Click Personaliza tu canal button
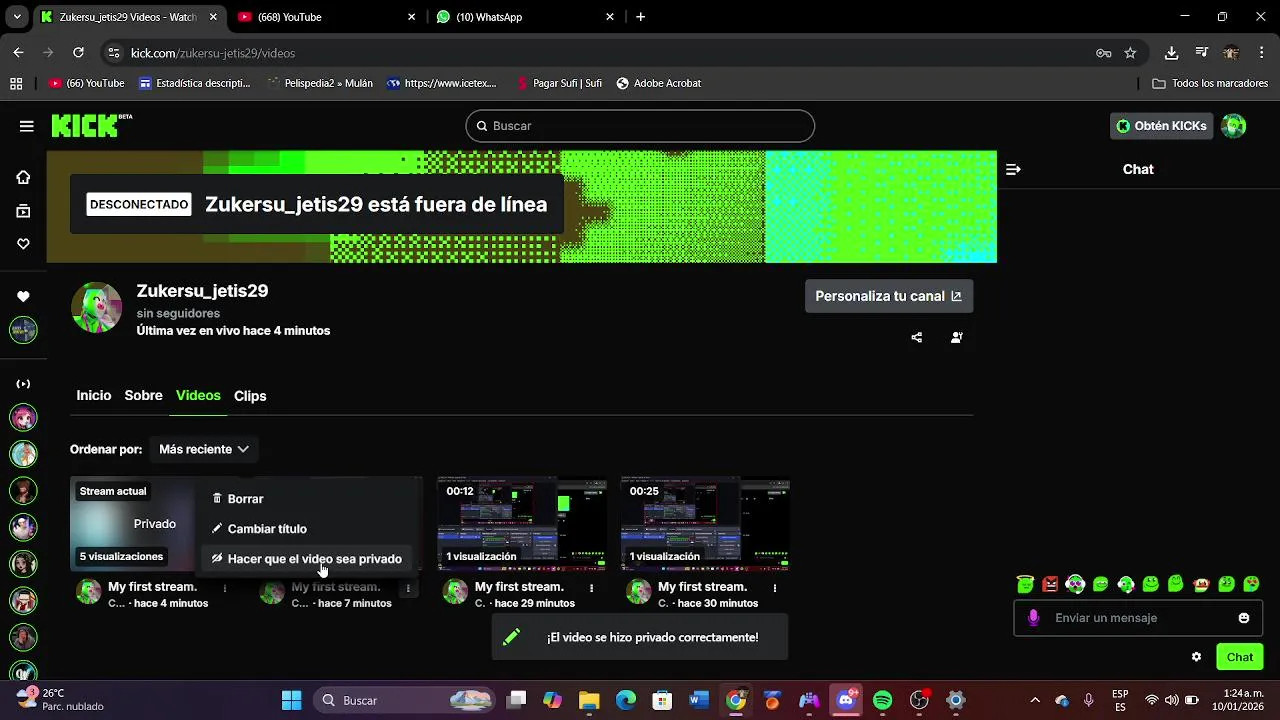Viewport: 1280px width, 720px height. pos(889,296)
